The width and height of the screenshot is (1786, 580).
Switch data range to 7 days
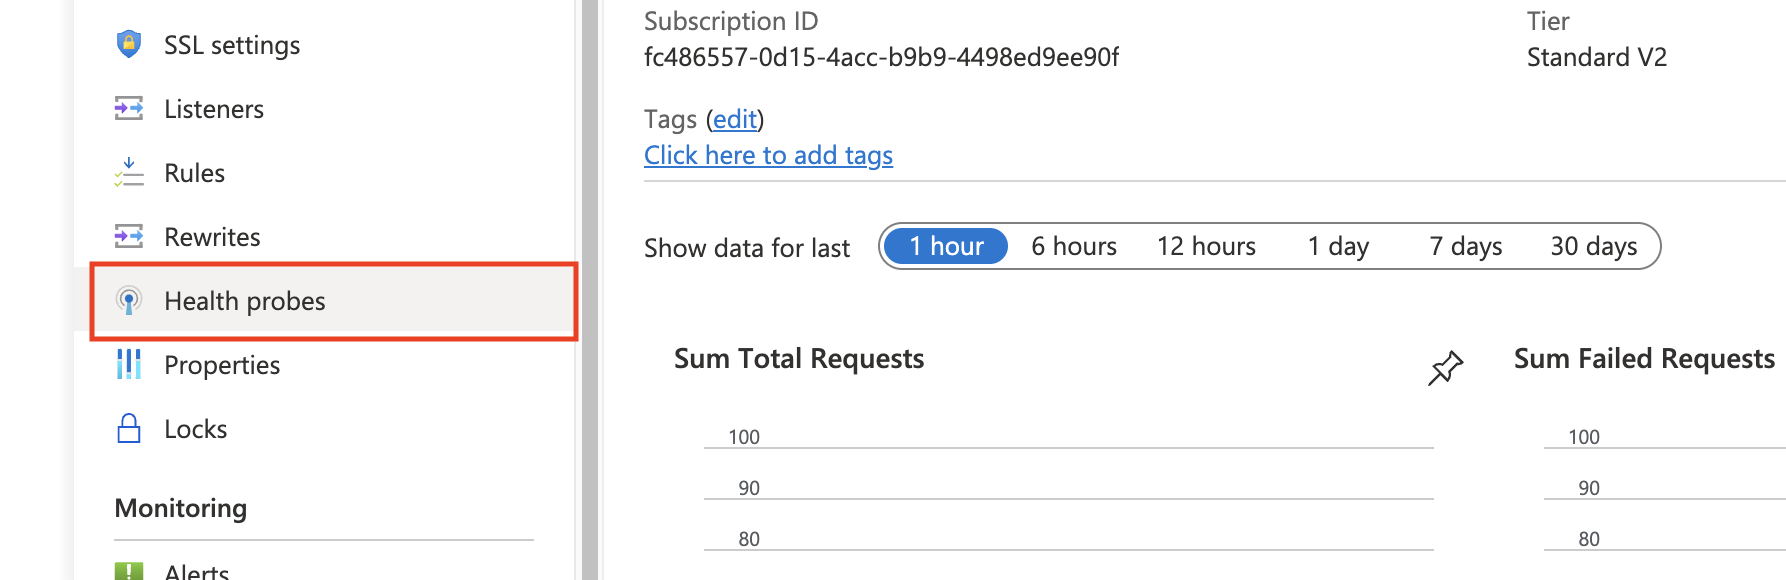click(1465, 247)
